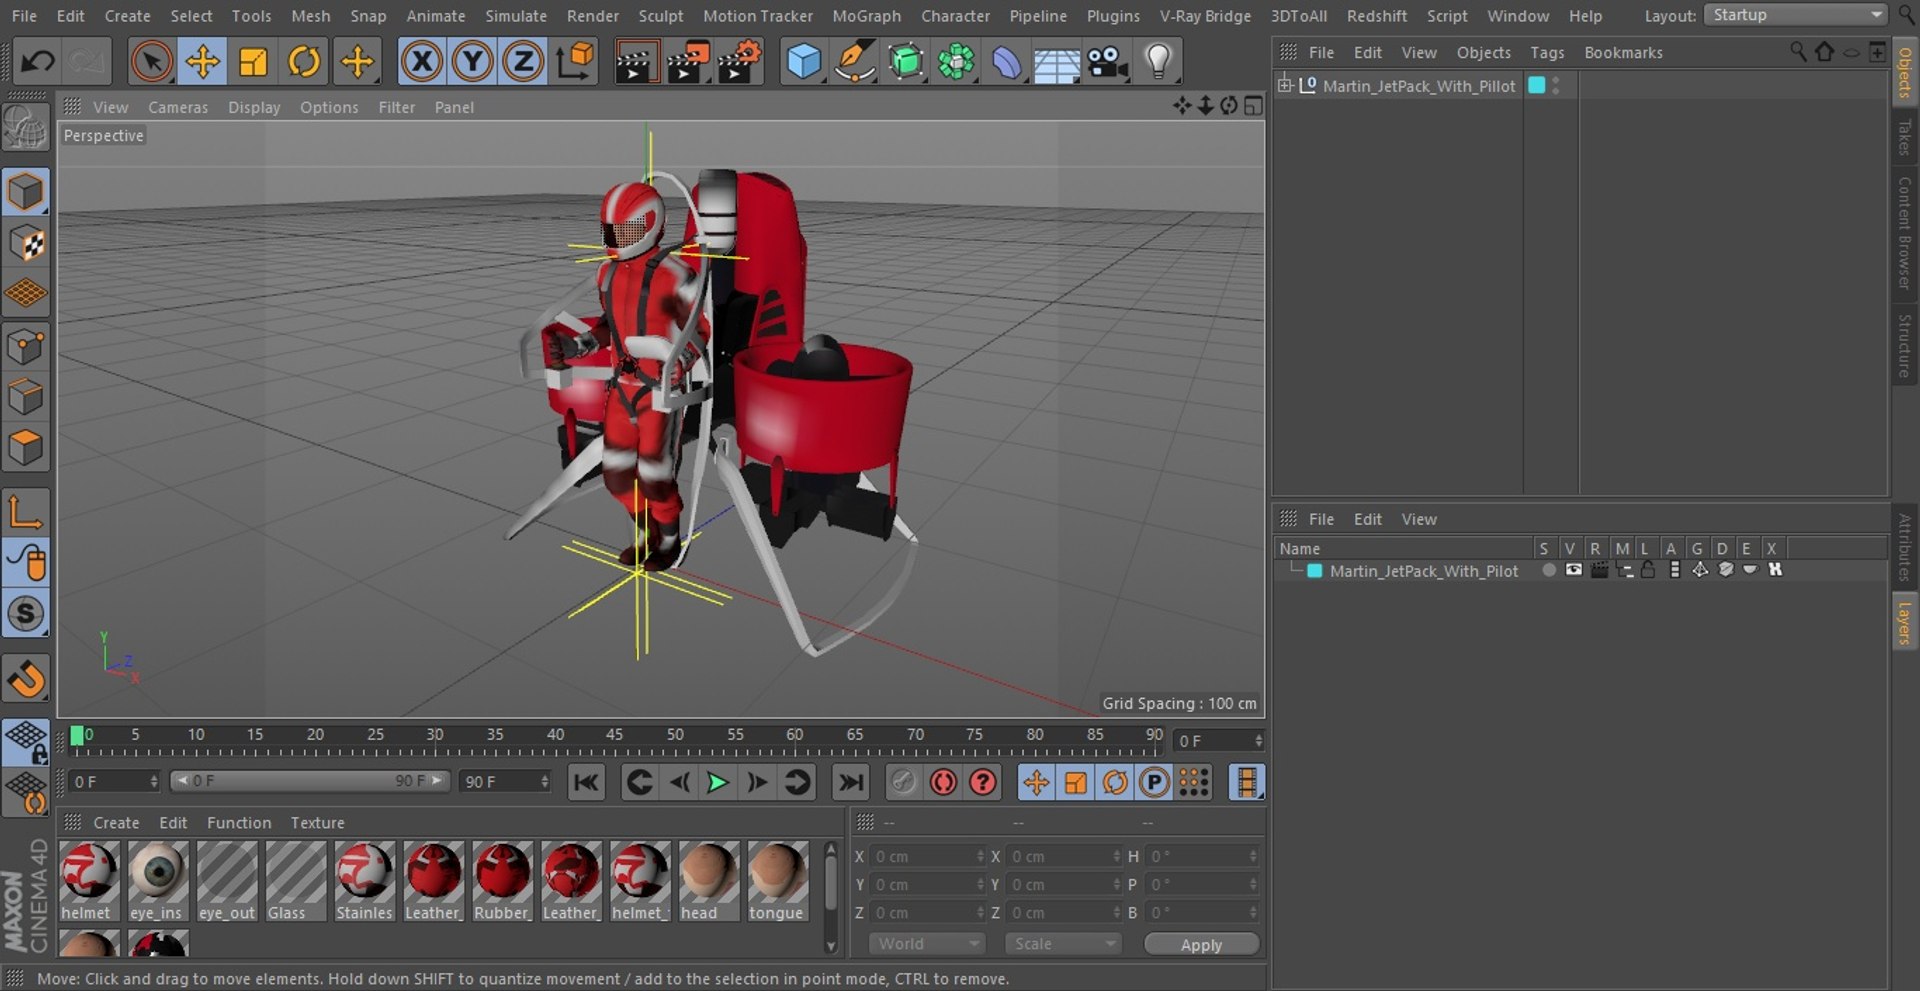Toggle Z axis lock
The width and height of the screenshot is (1920, 991).
click(522, 62)
